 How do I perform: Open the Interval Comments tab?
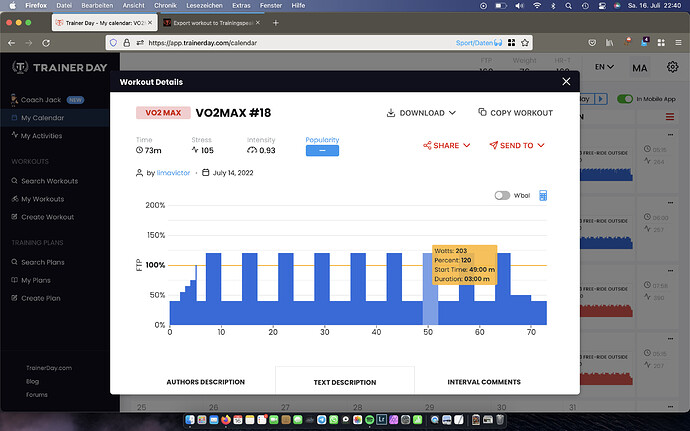pos(484,382)
